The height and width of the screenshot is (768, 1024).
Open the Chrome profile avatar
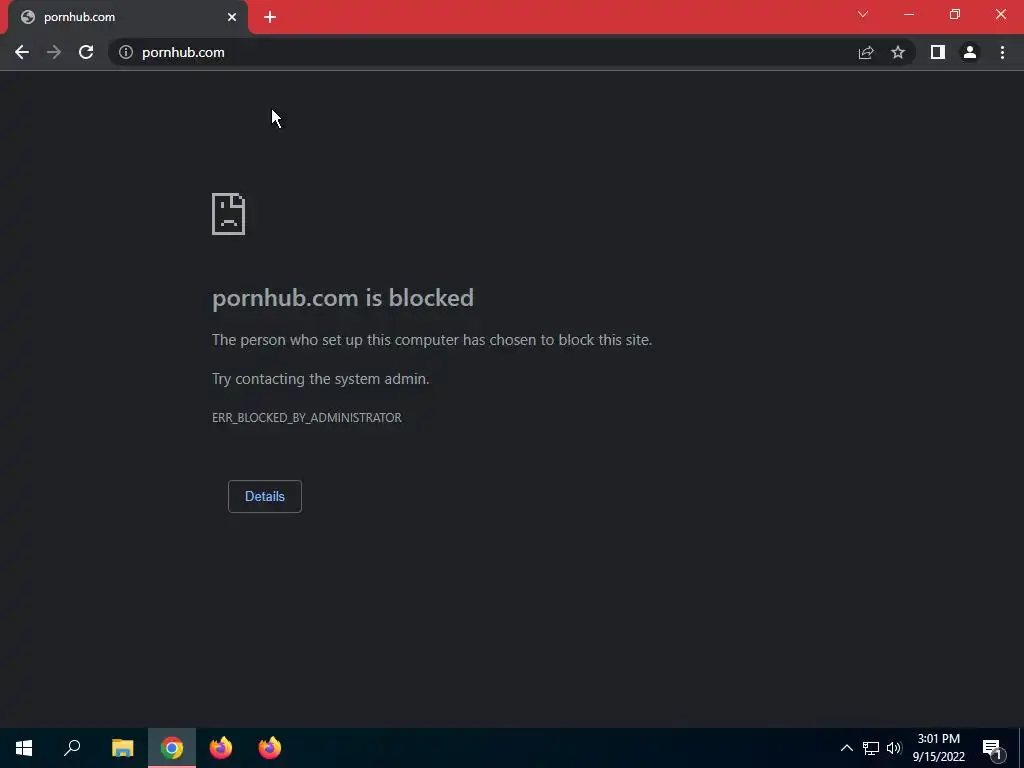point(970,52)
